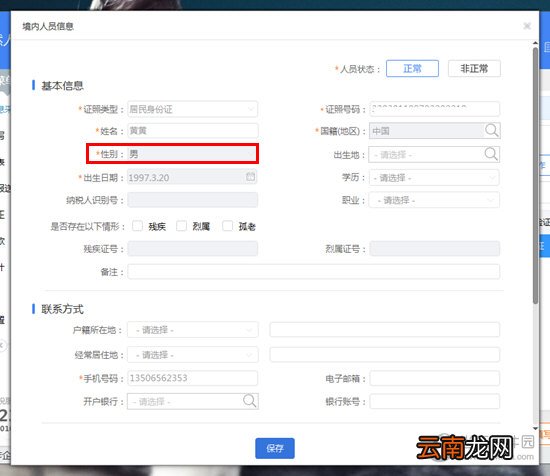Tick the 烈属 checkbox

pos(181,226)
